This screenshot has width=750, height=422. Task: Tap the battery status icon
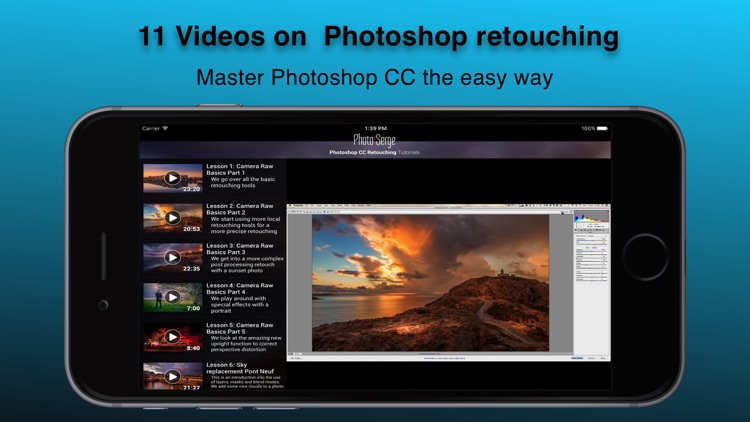[602, 128]
